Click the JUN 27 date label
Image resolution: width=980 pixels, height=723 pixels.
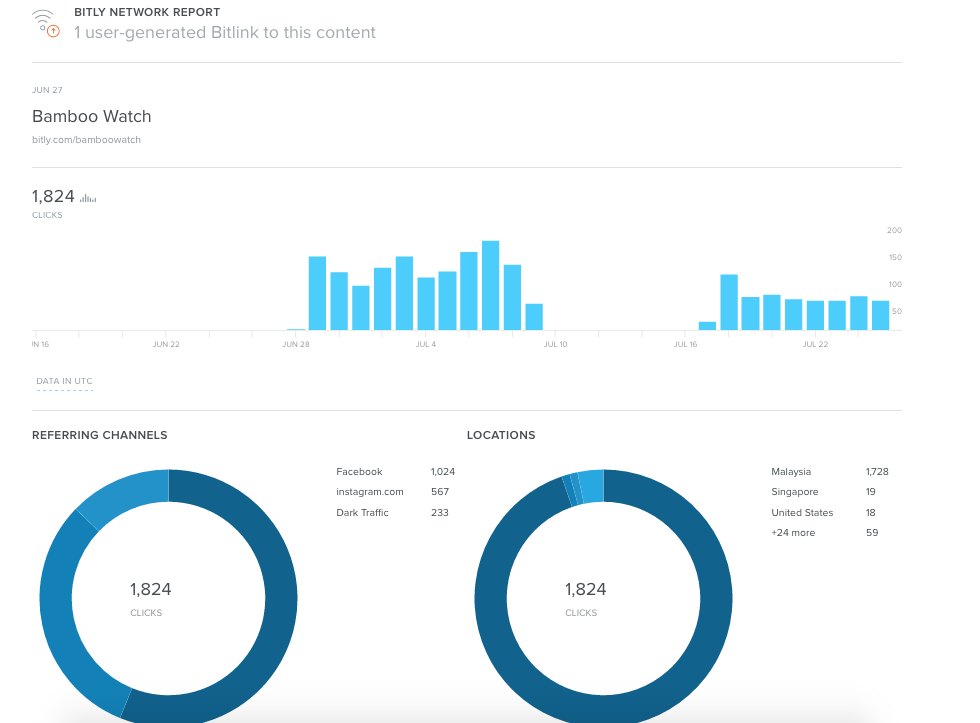point(48,90)
